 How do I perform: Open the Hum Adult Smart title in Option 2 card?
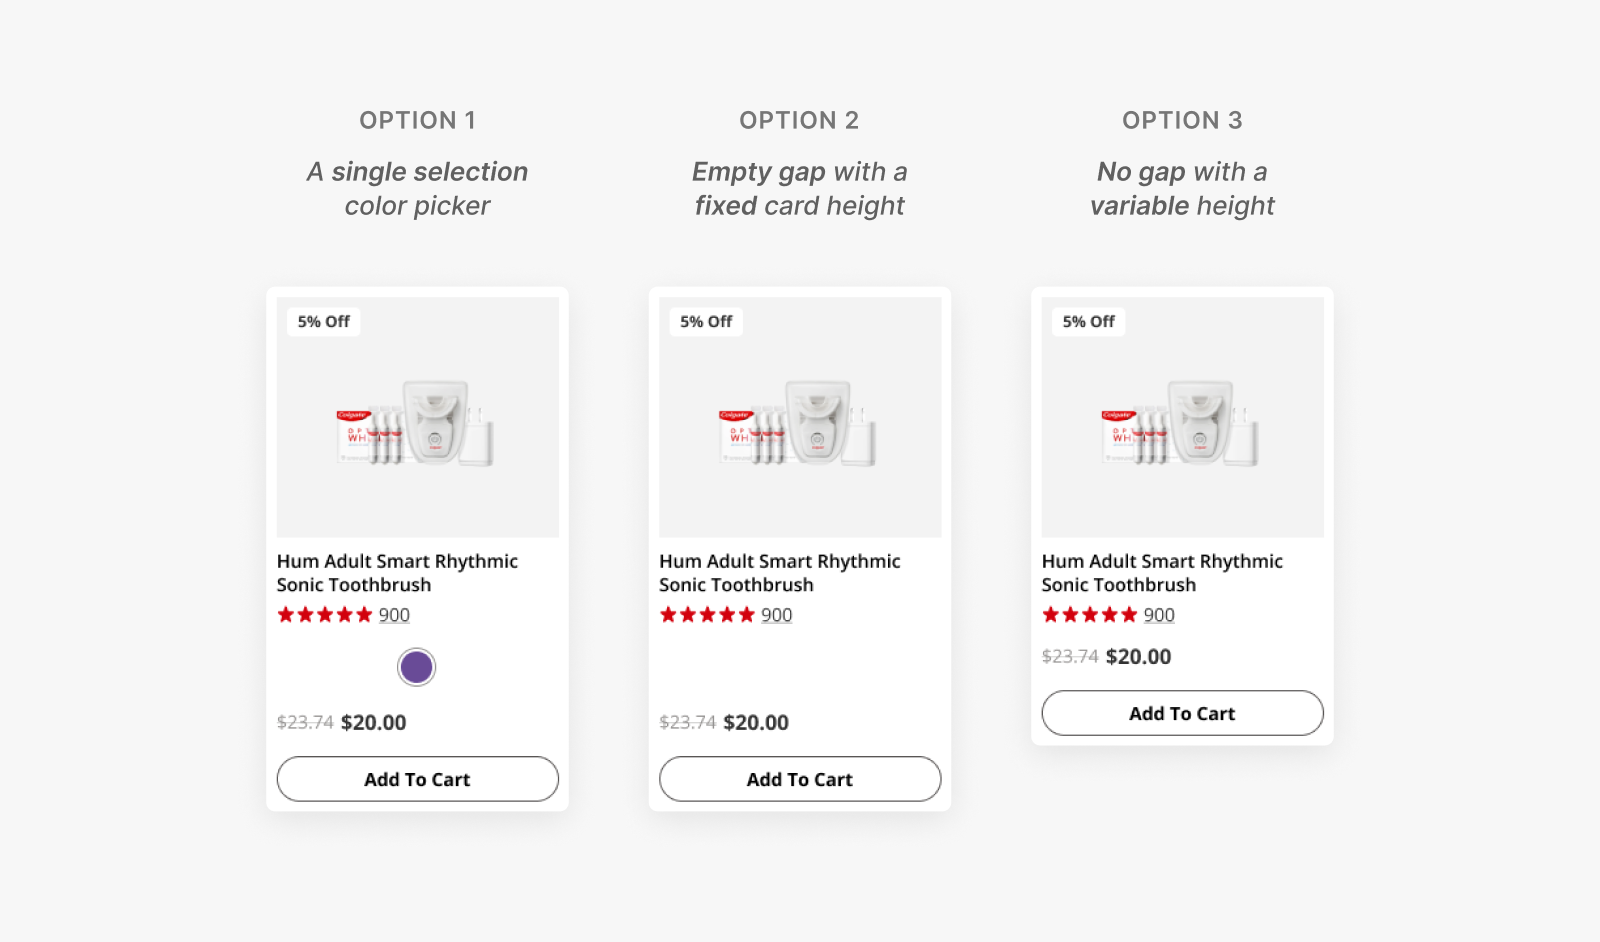tap(779, 573)
